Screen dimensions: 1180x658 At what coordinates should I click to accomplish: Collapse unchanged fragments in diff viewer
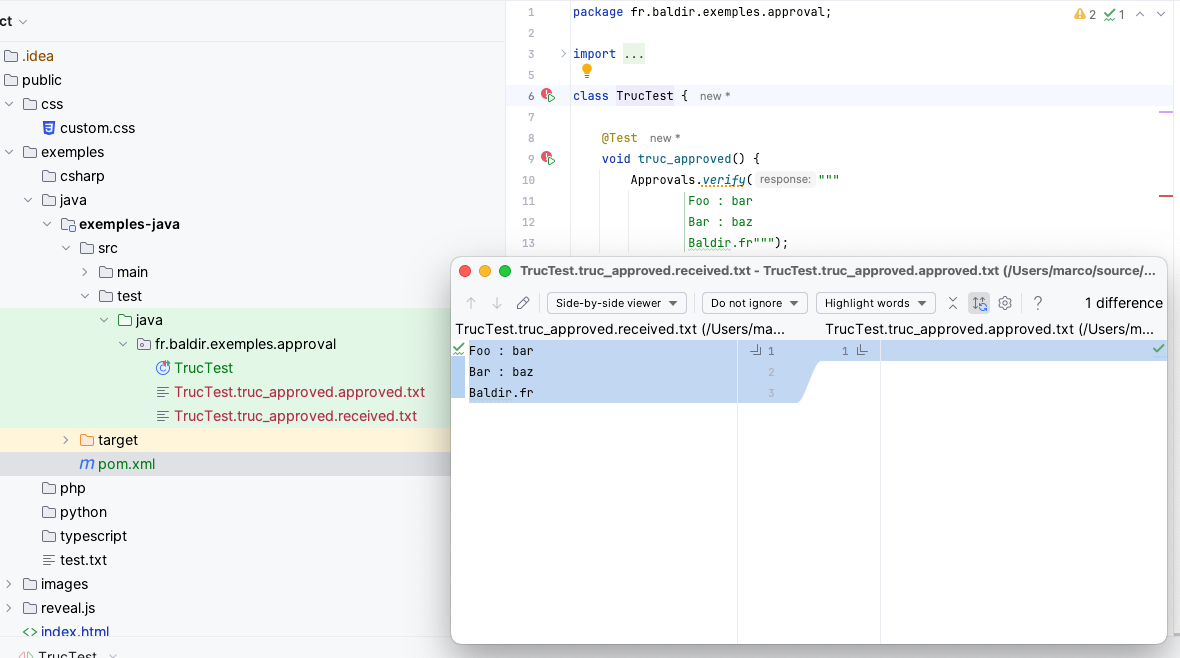click(953, 303)
